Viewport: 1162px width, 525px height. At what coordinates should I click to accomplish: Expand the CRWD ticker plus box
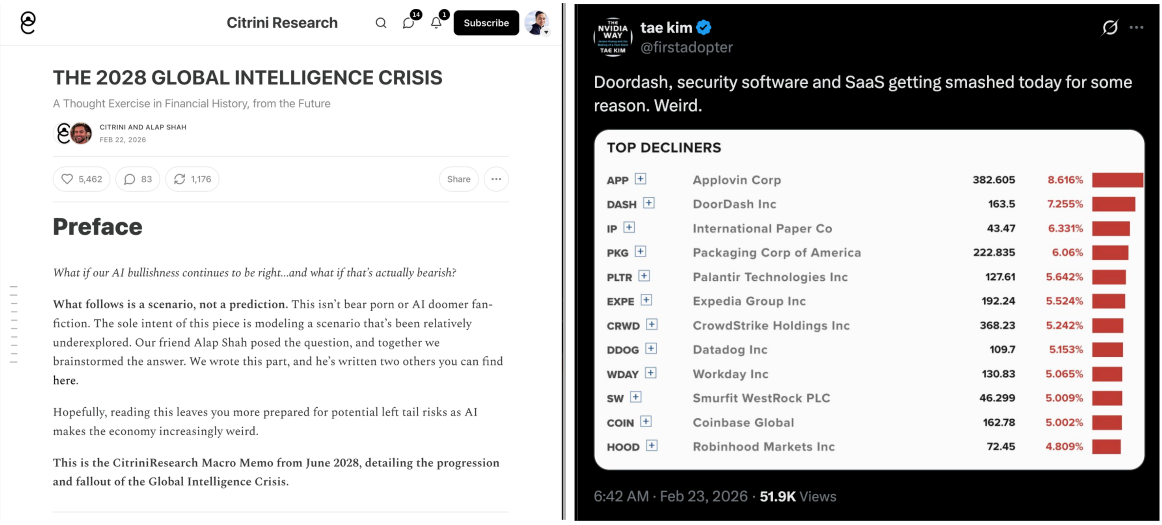click(x=652, y=325)
